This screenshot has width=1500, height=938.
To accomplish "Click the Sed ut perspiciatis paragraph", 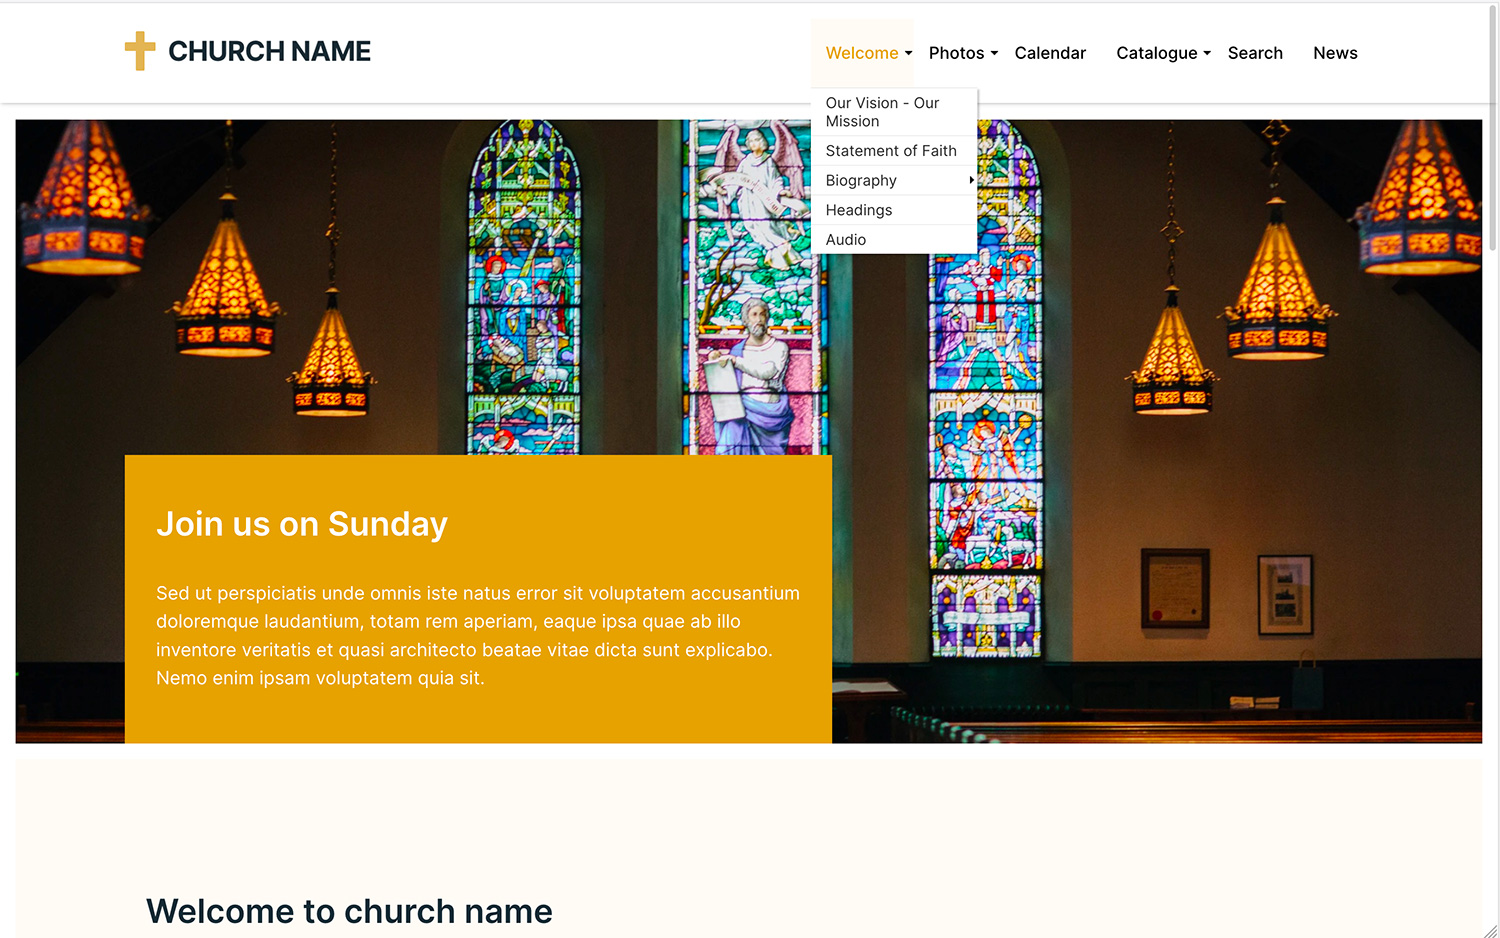I will tap(478, 635).
